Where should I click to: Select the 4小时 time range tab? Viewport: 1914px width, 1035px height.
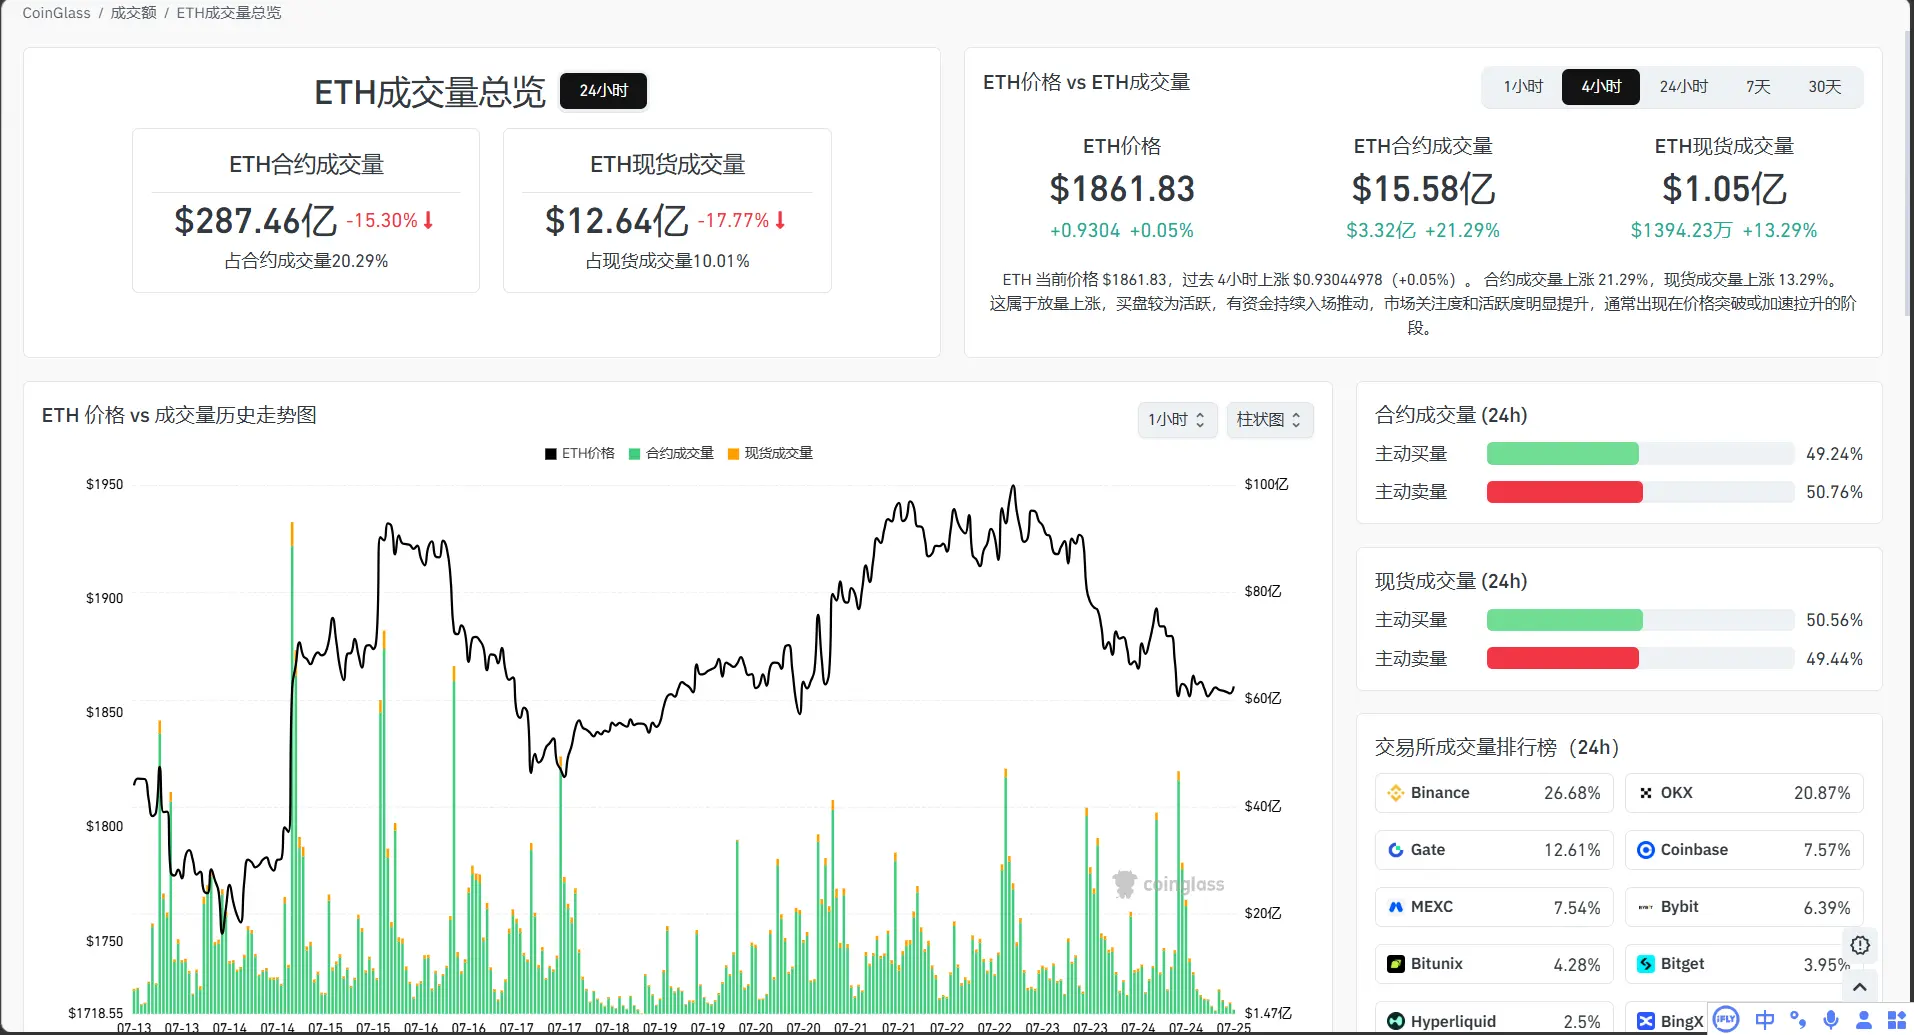pyautogui.click(x=1601, y=87)
